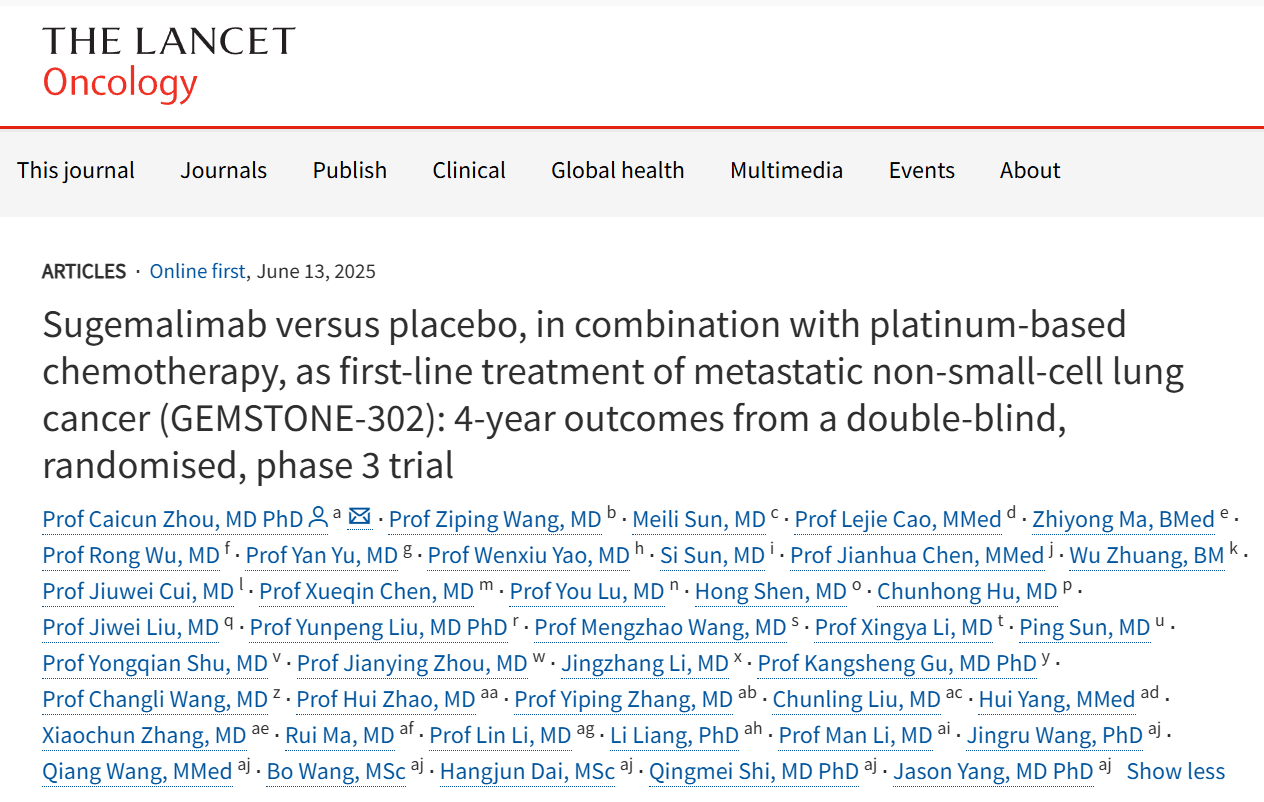Expand the Publish menu
1264x802 pixels.
tap(349, 170)
